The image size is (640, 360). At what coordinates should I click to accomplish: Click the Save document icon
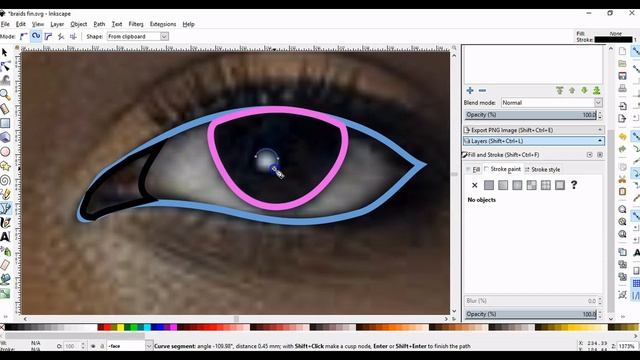[x=622, y=76]
